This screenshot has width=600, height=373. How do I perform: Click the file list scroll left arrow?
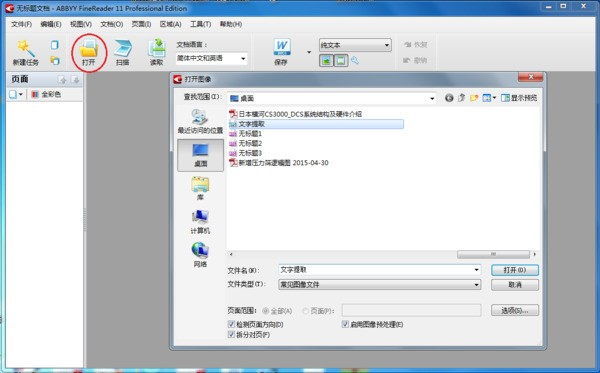[231, 254]
